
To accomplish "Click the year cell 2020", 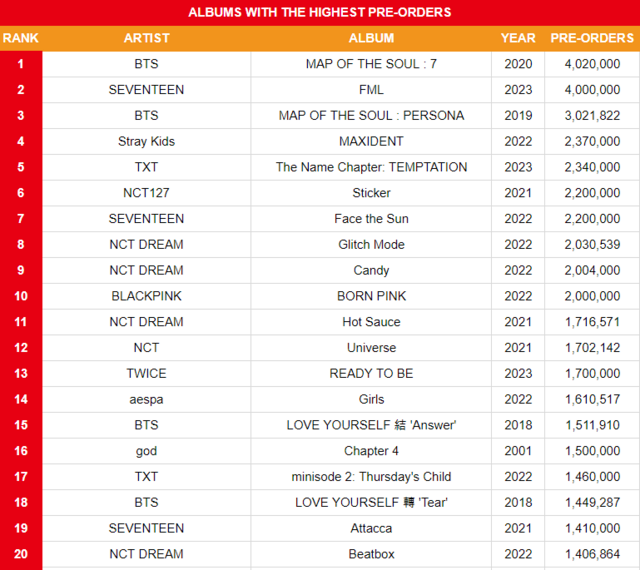I will [518, 64].
